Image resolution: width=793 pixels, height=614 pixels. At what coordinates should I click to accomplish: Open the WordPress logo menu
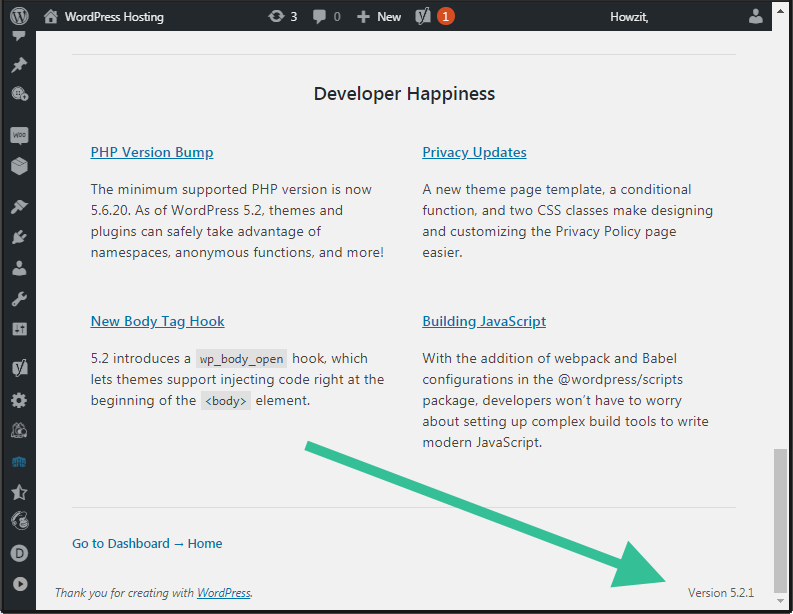[x=20, y=16]
